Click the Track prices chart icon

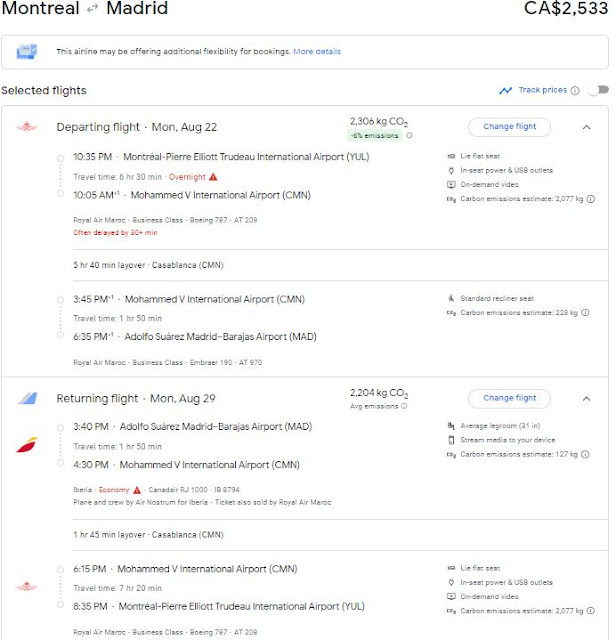[x=505, y=91]
